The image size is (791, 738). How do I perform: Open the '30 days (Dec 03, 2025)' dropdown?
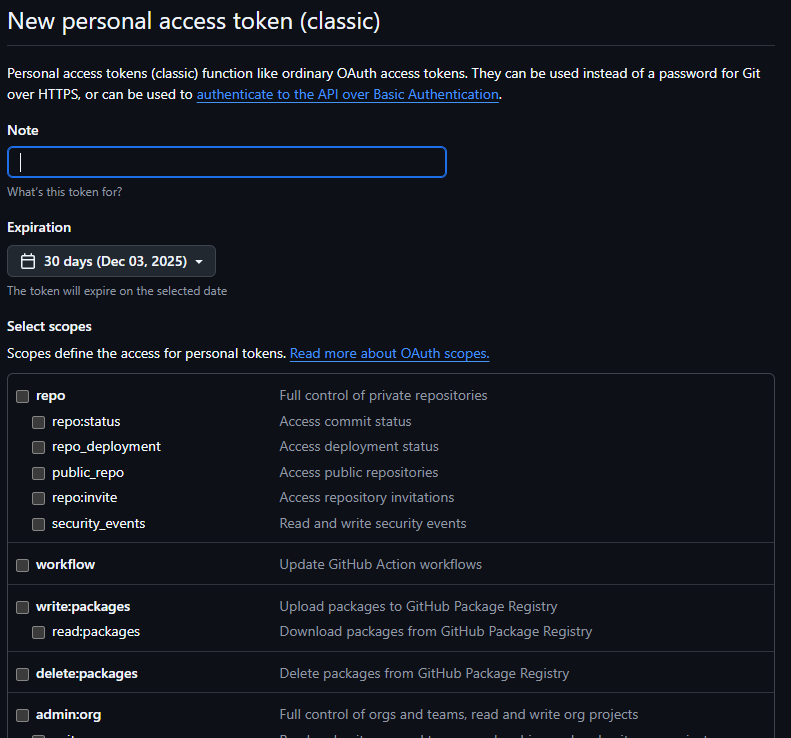(111, 261)
